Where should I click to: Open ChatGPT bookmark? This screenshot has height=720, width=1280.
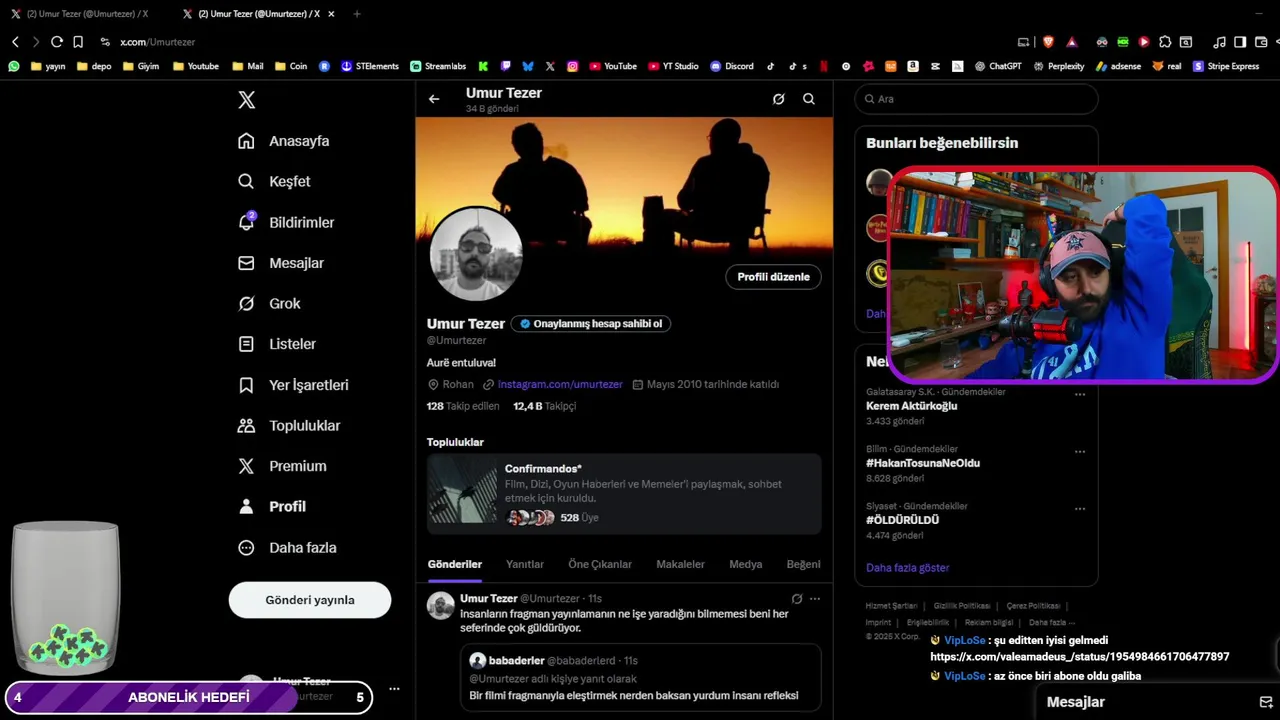coord(998,66)
